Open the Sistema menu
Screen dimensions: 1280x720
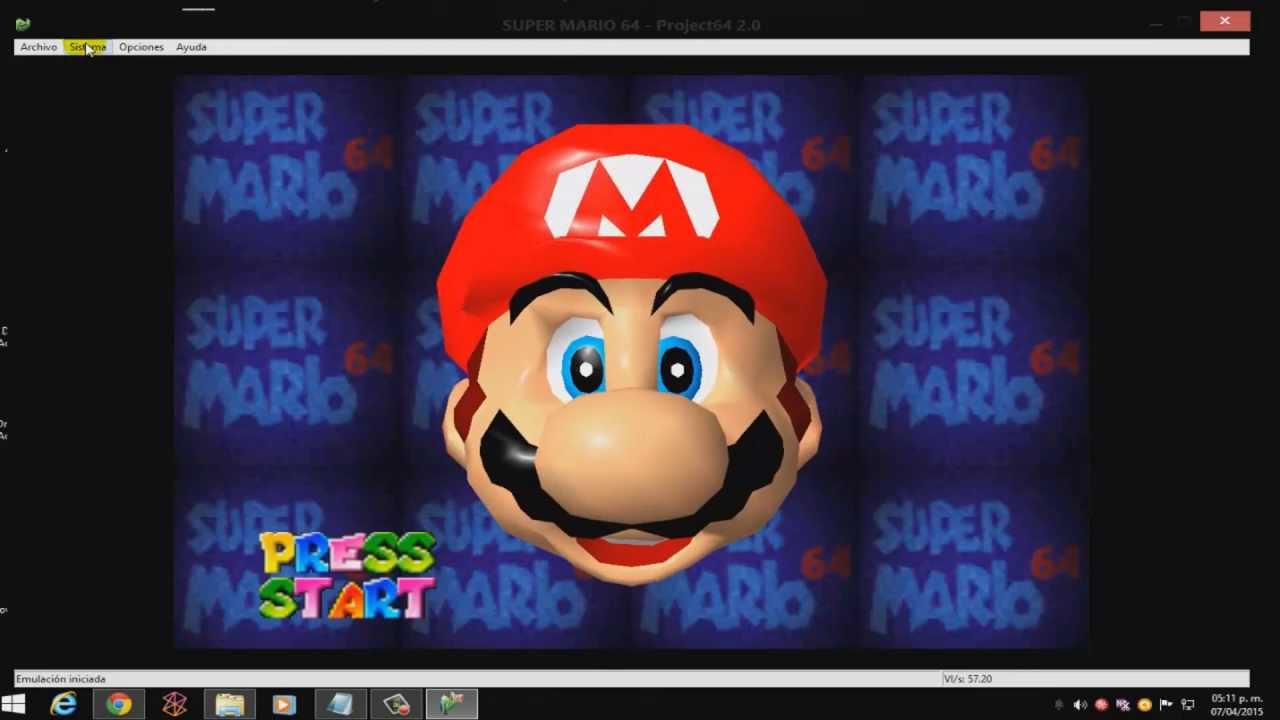pyautogui.click(x=88, y=47)
